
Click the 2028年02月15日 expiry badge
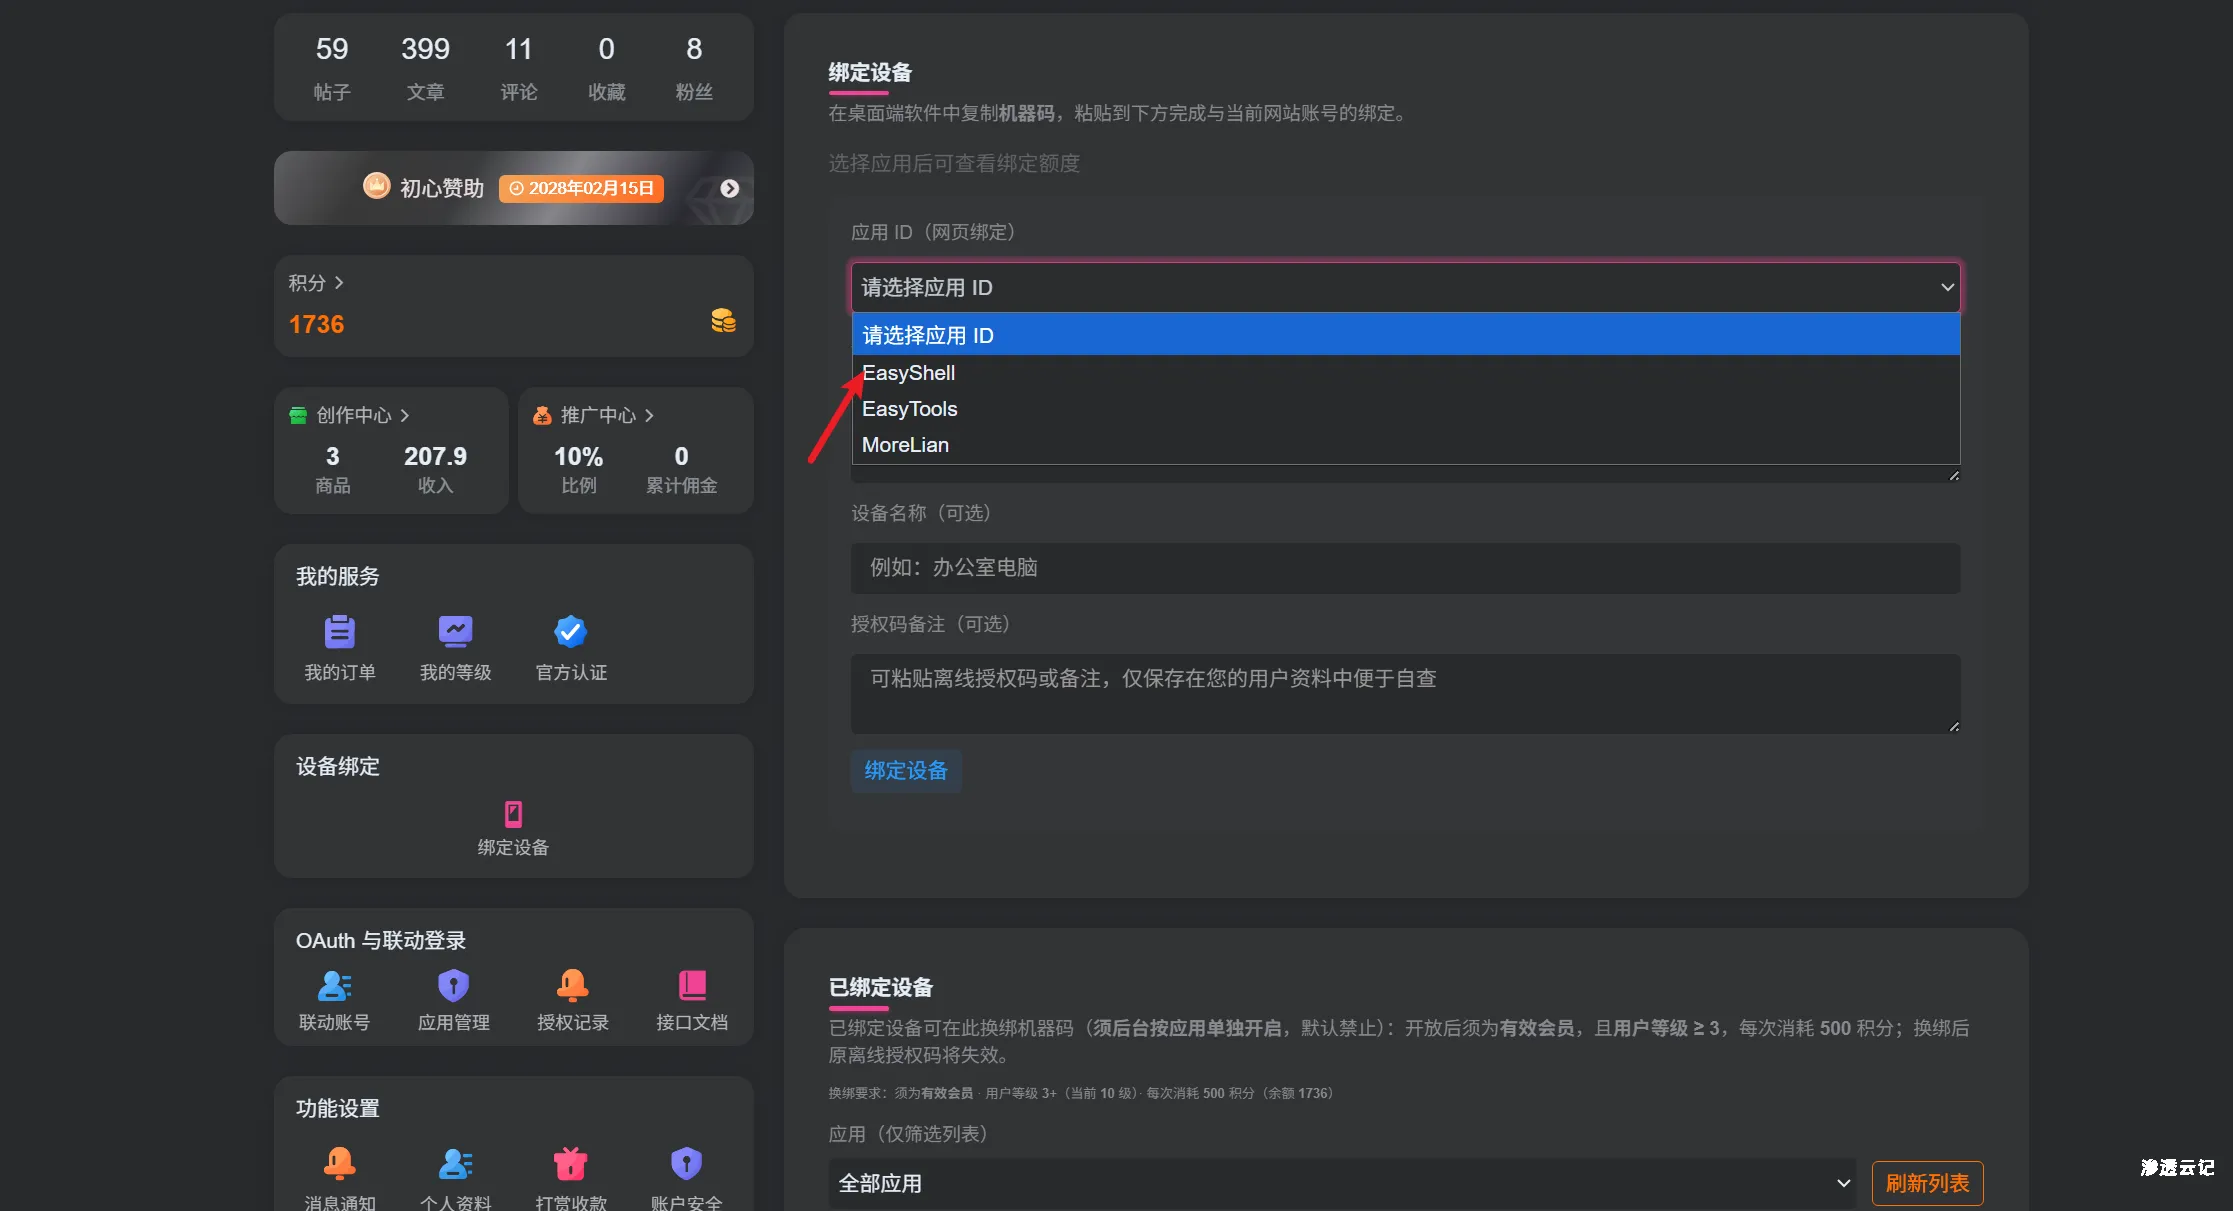[581, 188]
